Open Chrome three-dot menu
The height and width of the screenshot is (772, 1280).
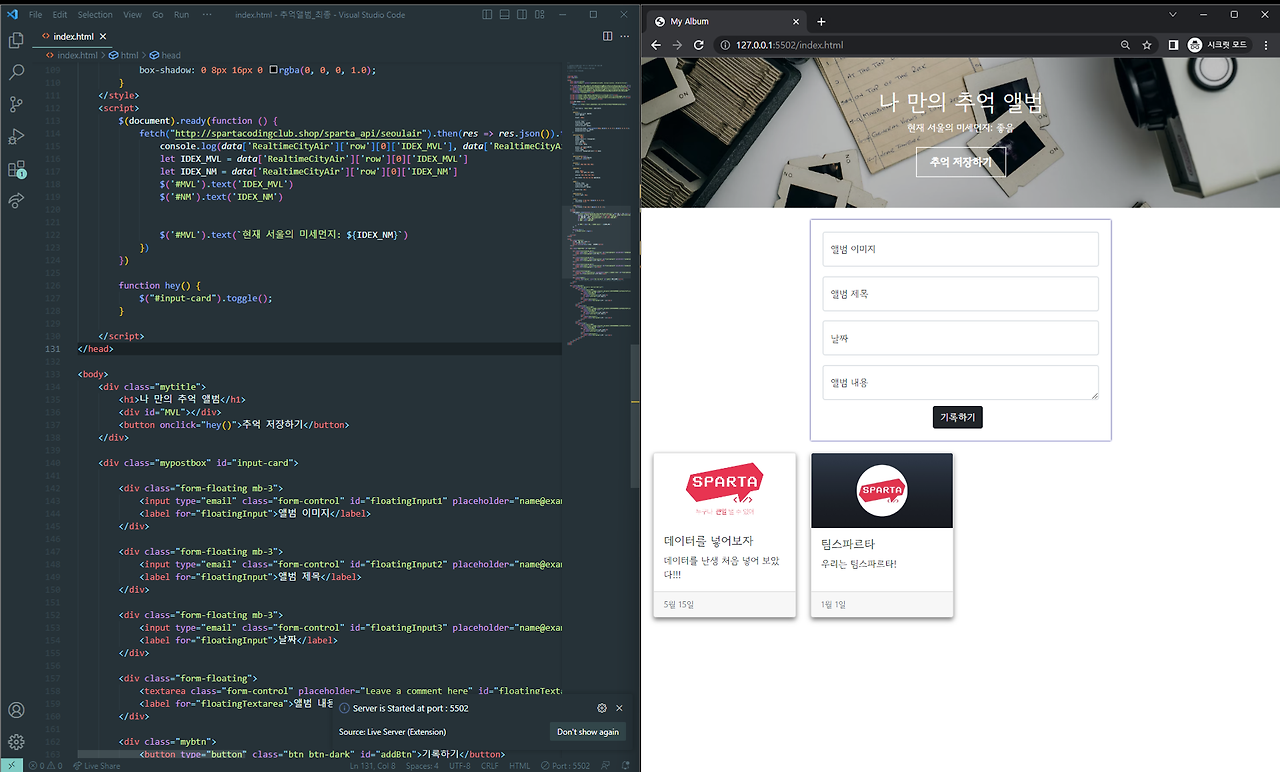(1266, 45)
